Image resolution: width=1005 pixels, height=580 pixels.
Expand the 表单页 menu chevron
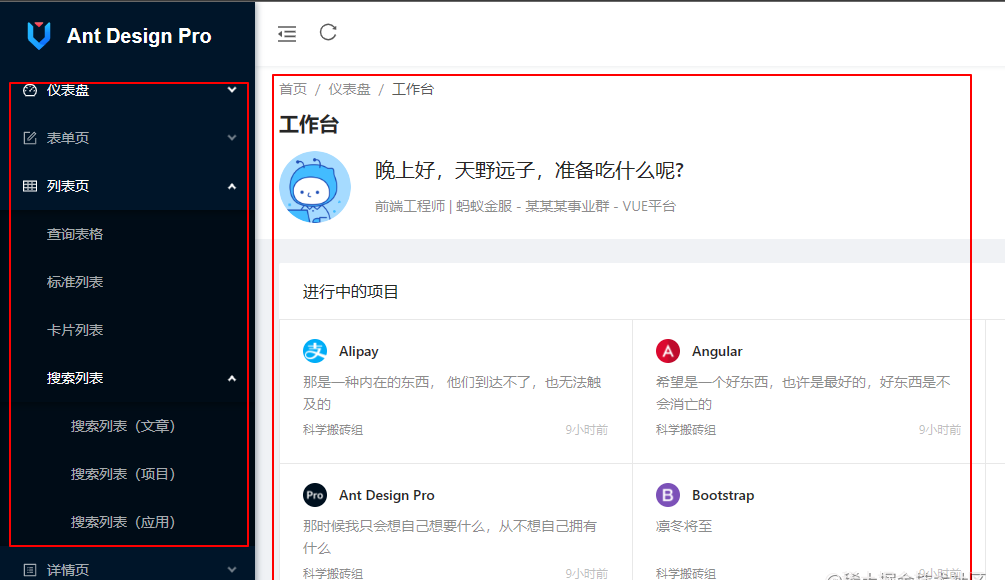coord(232,138)
